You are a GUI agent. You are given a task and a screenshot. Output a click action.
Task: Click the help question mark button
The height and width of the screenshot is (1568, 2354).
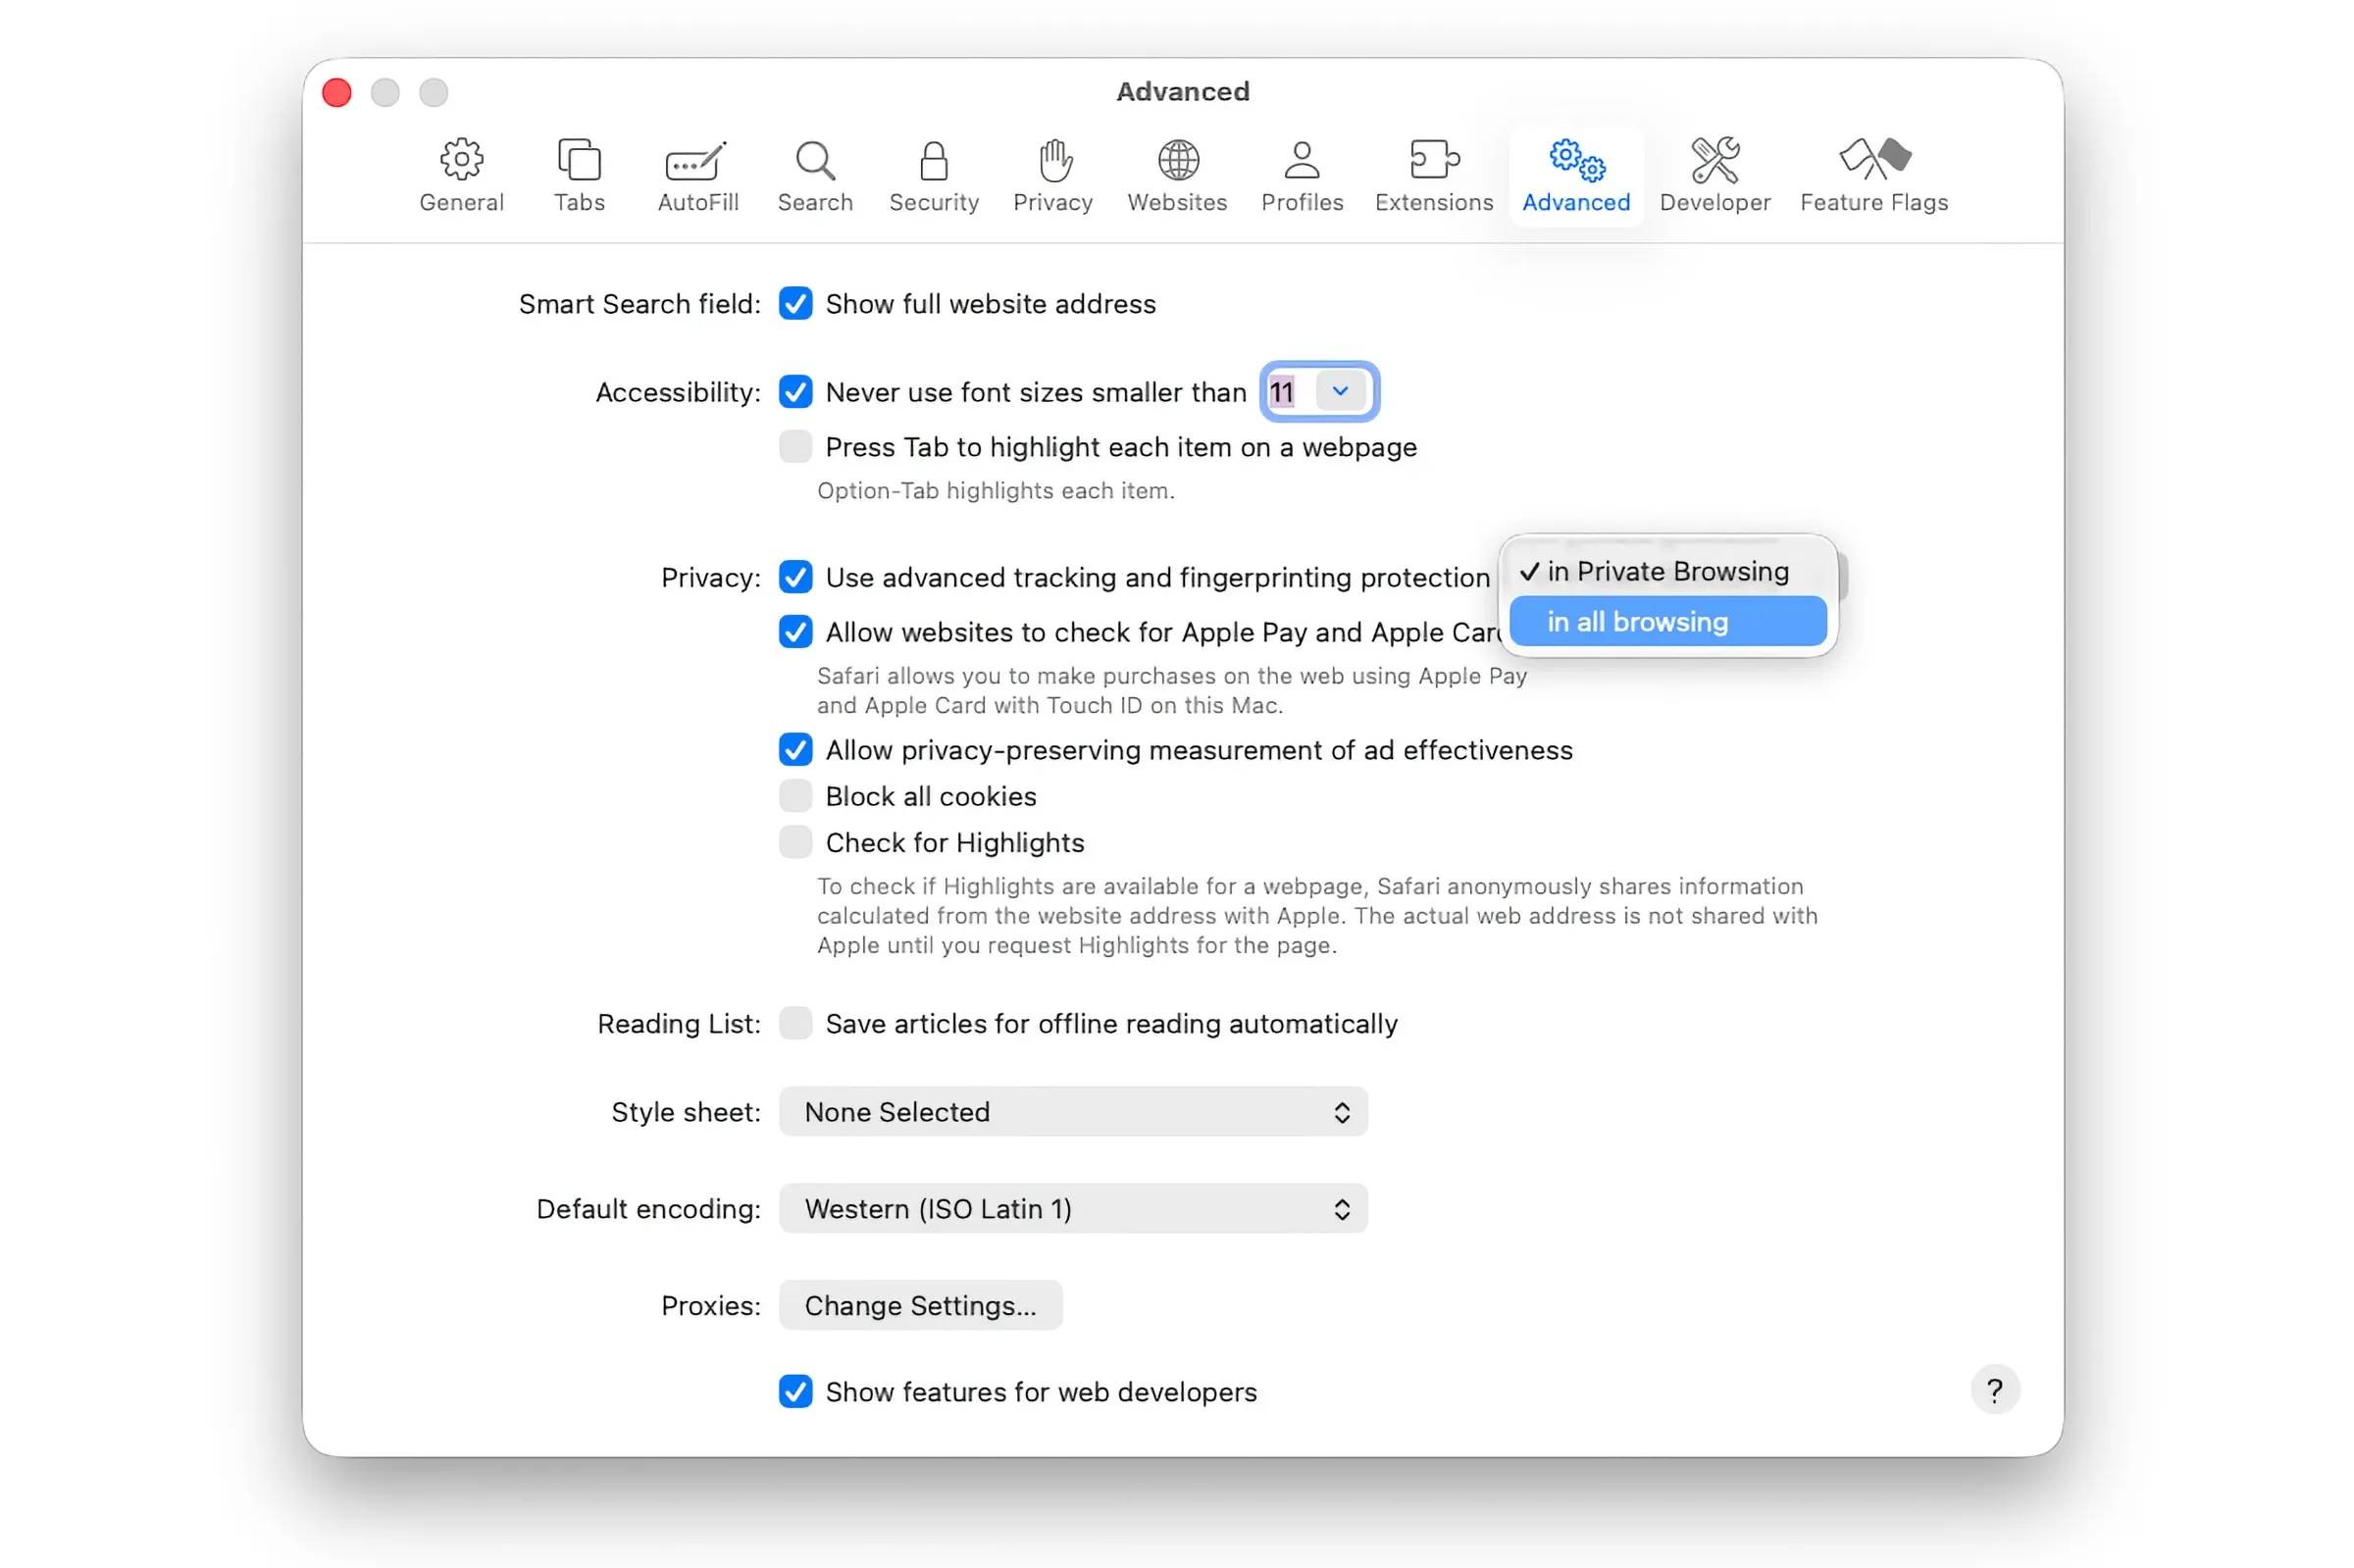[1995, 1390]
